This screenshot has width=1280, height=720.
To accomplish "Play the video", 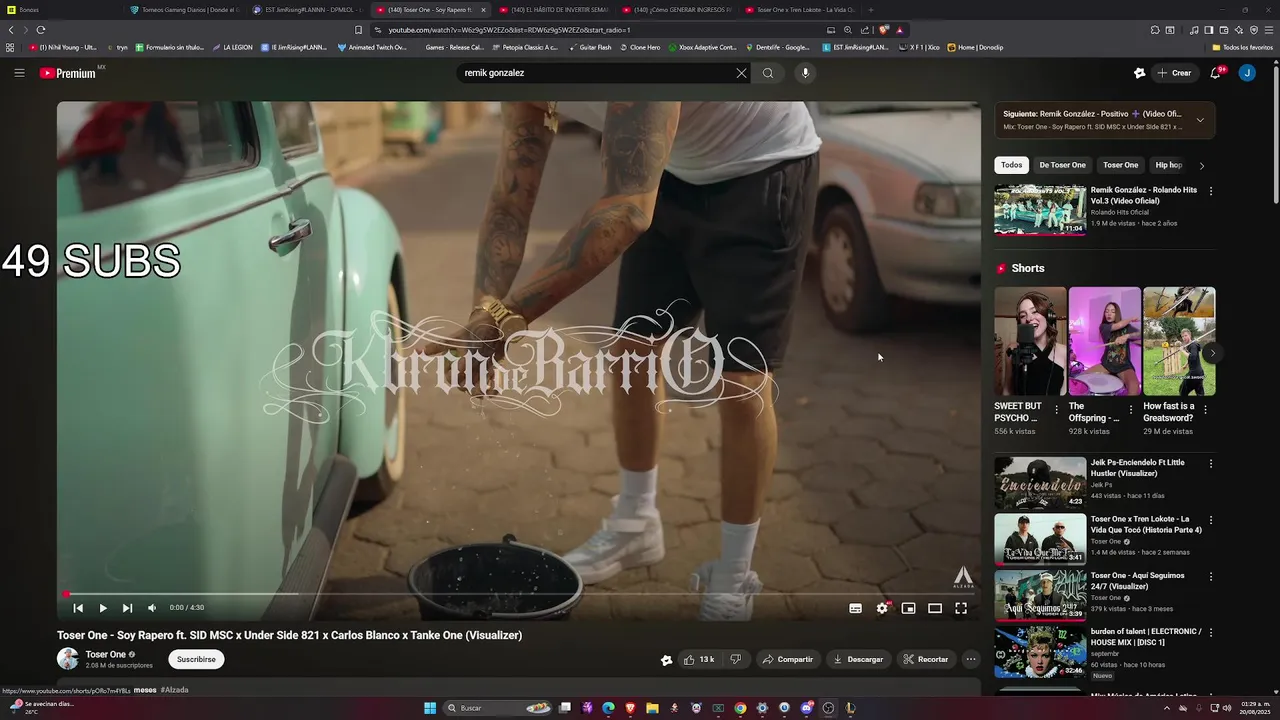I will coord(102,608).
